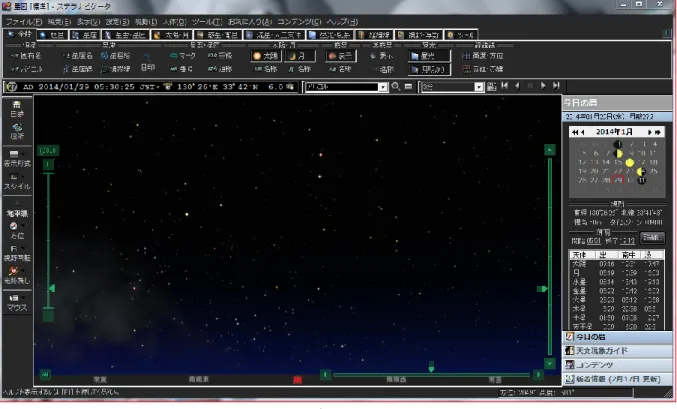677x409 pixels.
Task: Open the 場所 location setting icon
Action: [x=17, y=131]
